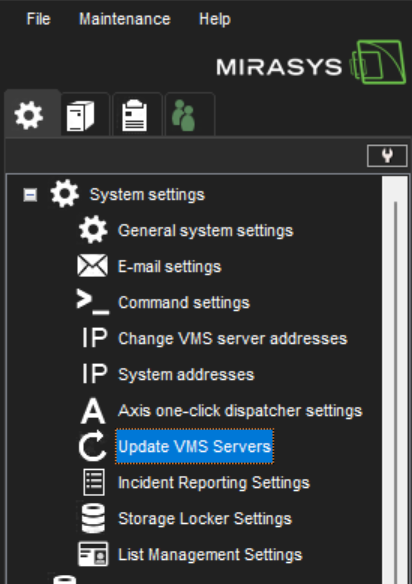Click the Mirasys logo
412x584 pixels.
tap(311, 63)
